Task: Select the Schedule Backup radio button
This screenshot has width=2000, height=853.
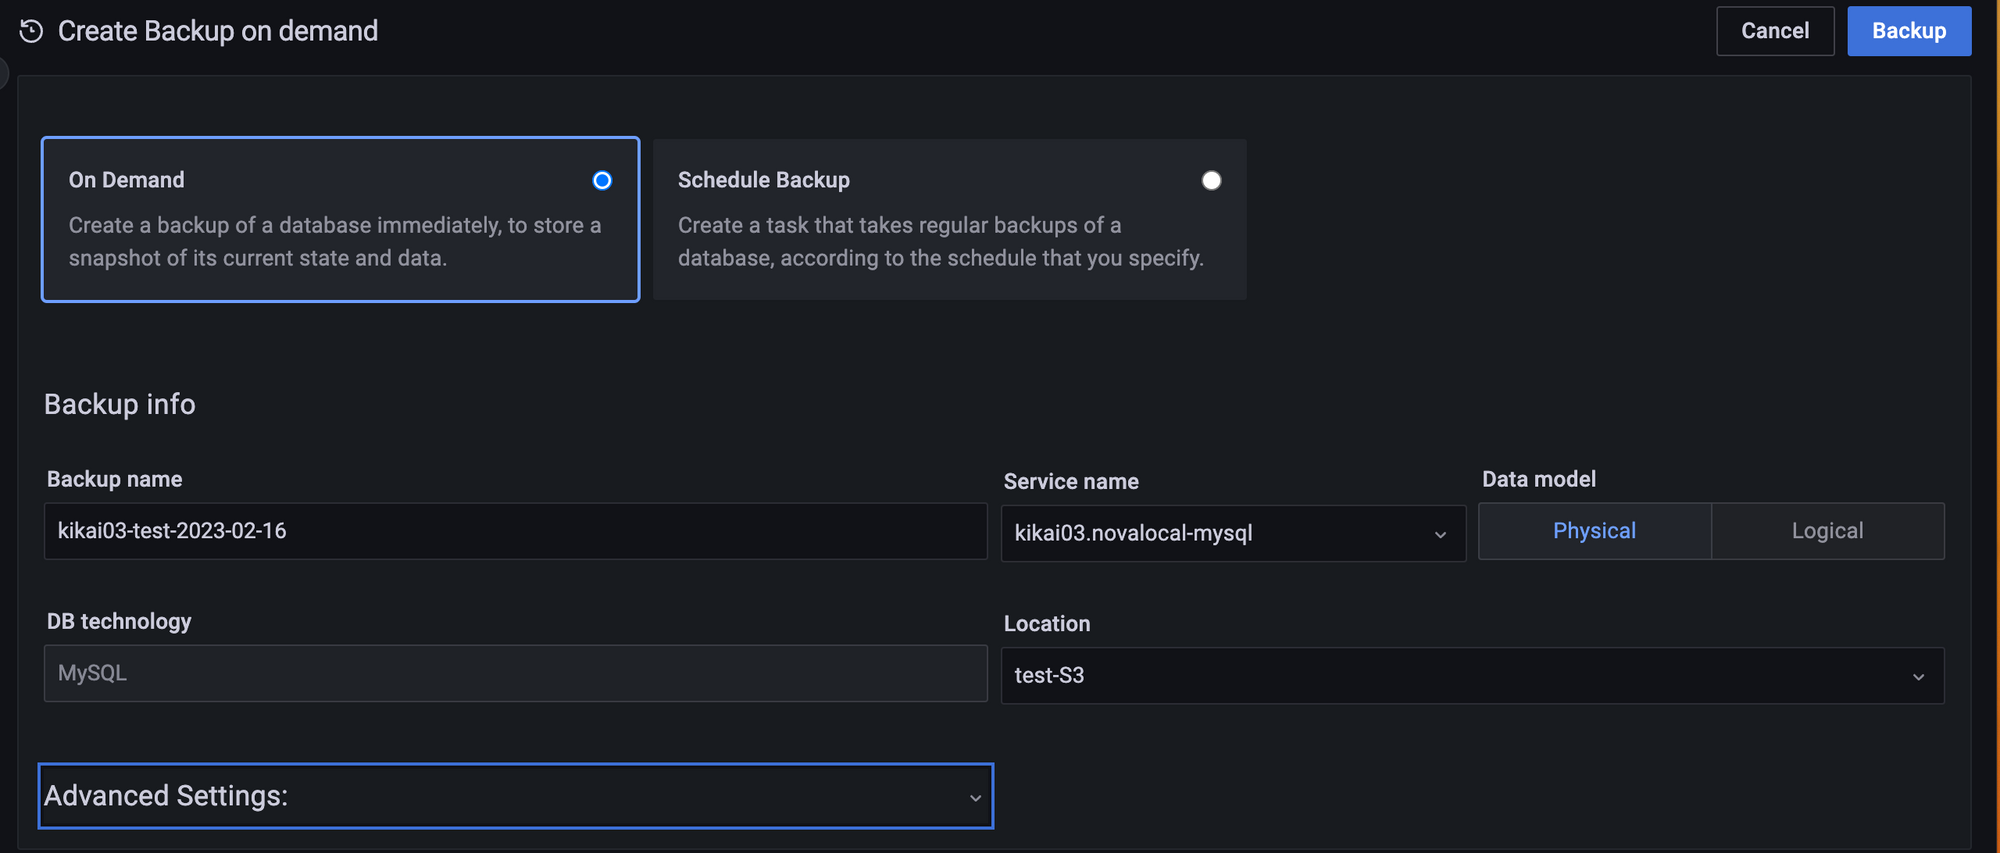Action: 1211,180
